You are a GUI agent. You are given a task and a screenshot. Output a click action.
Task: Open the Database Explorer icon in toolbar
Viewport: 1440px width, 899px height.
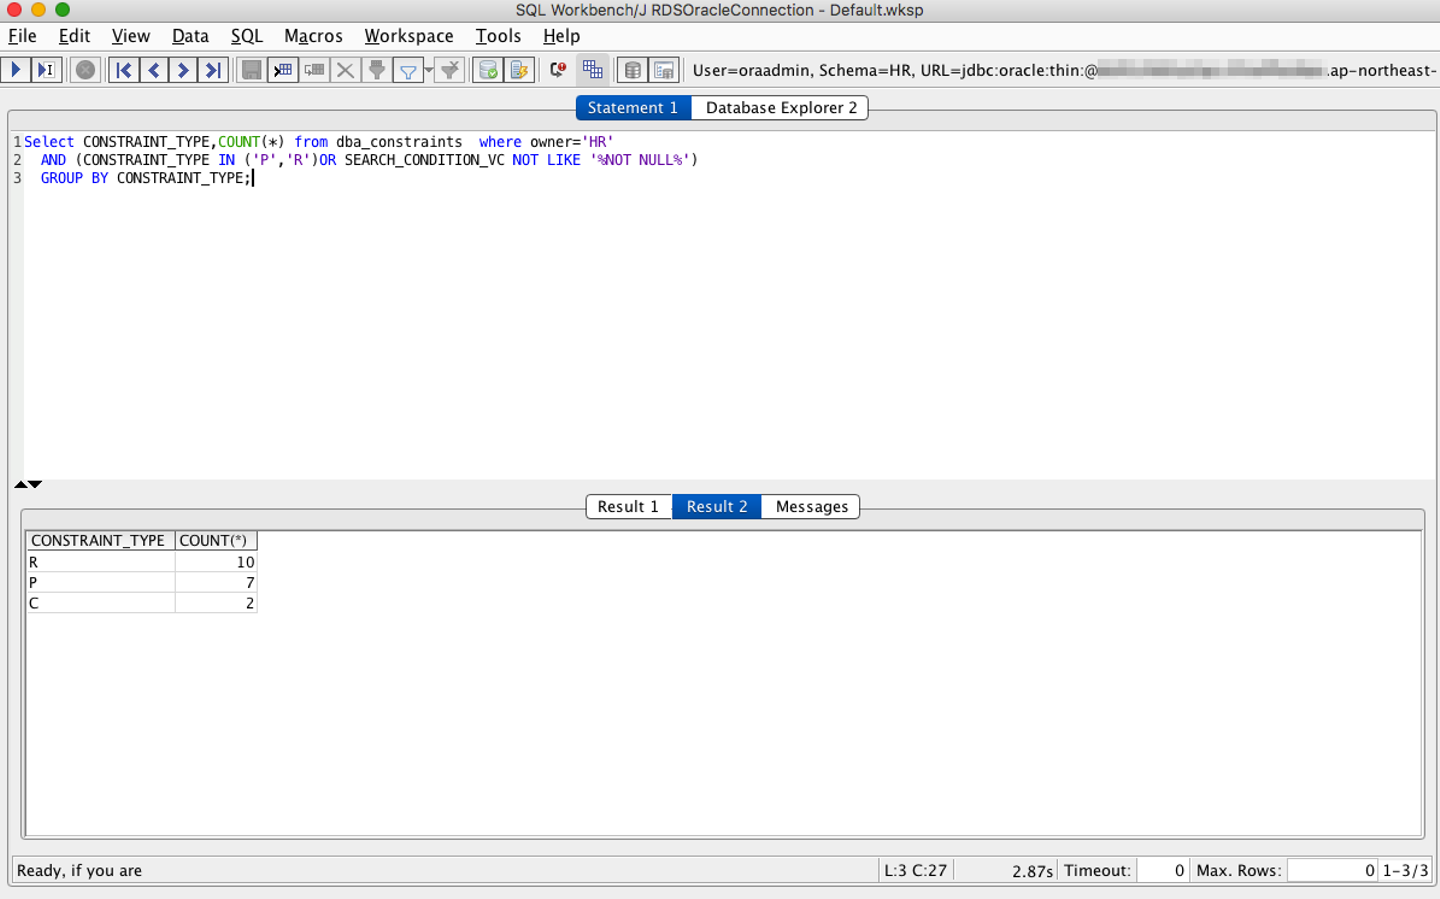(x=633, y=70)
